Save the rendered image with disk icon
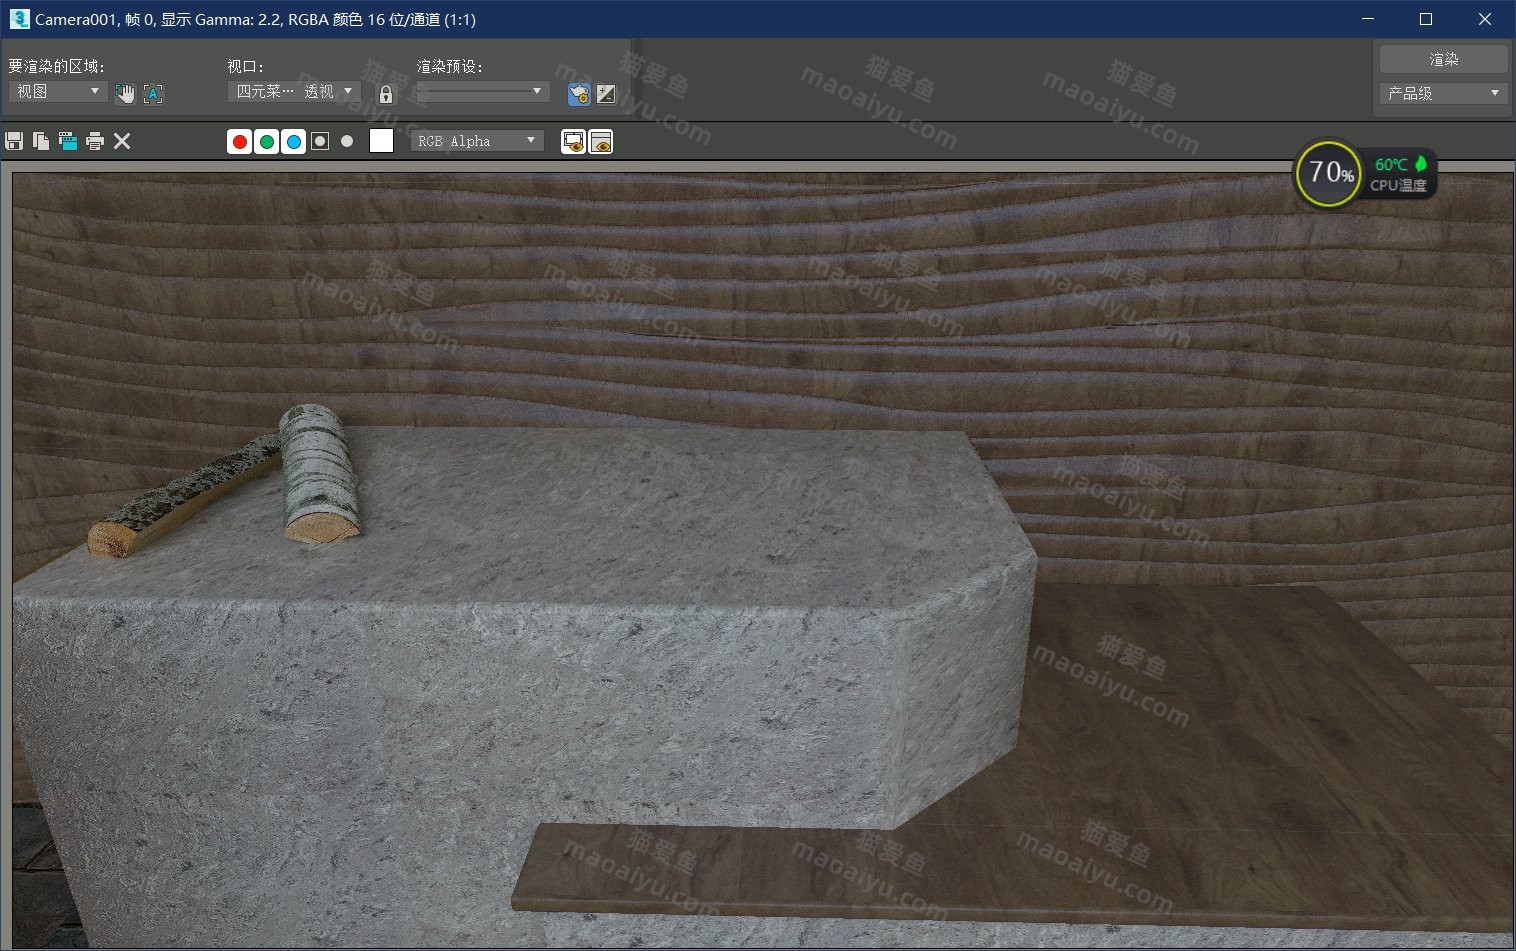 [14, 141]
